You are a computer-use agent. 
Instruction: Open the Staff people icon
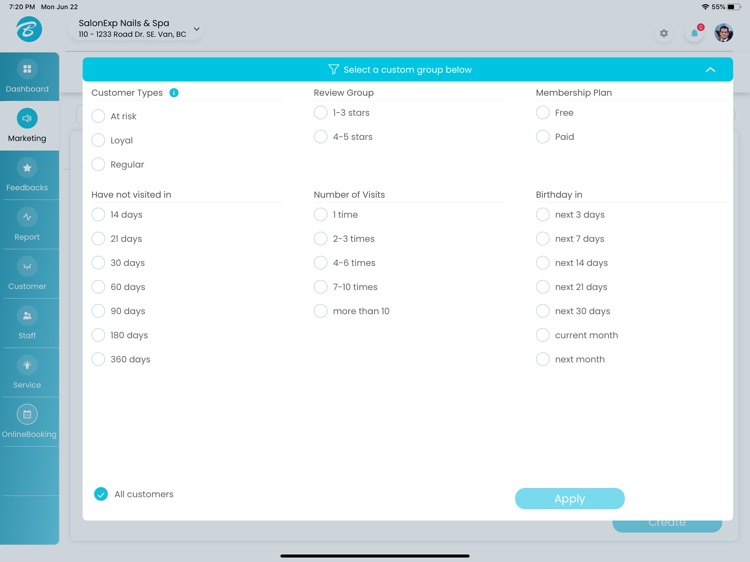click(27, 316)
